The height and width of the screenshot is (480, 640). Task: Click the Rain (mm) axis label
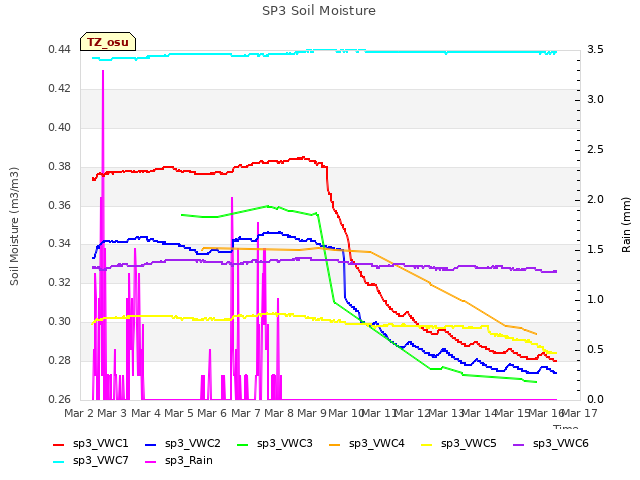tap(626, 225)
